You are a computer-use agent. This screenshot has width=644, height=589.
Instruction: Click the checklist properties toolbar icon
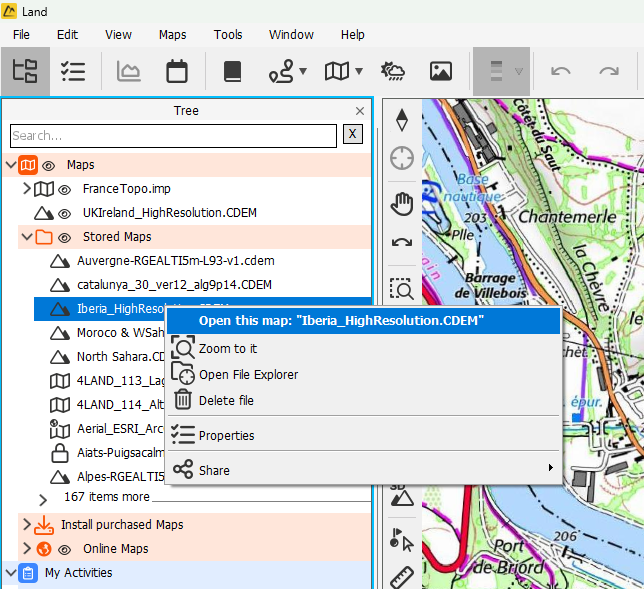(73, 71)
